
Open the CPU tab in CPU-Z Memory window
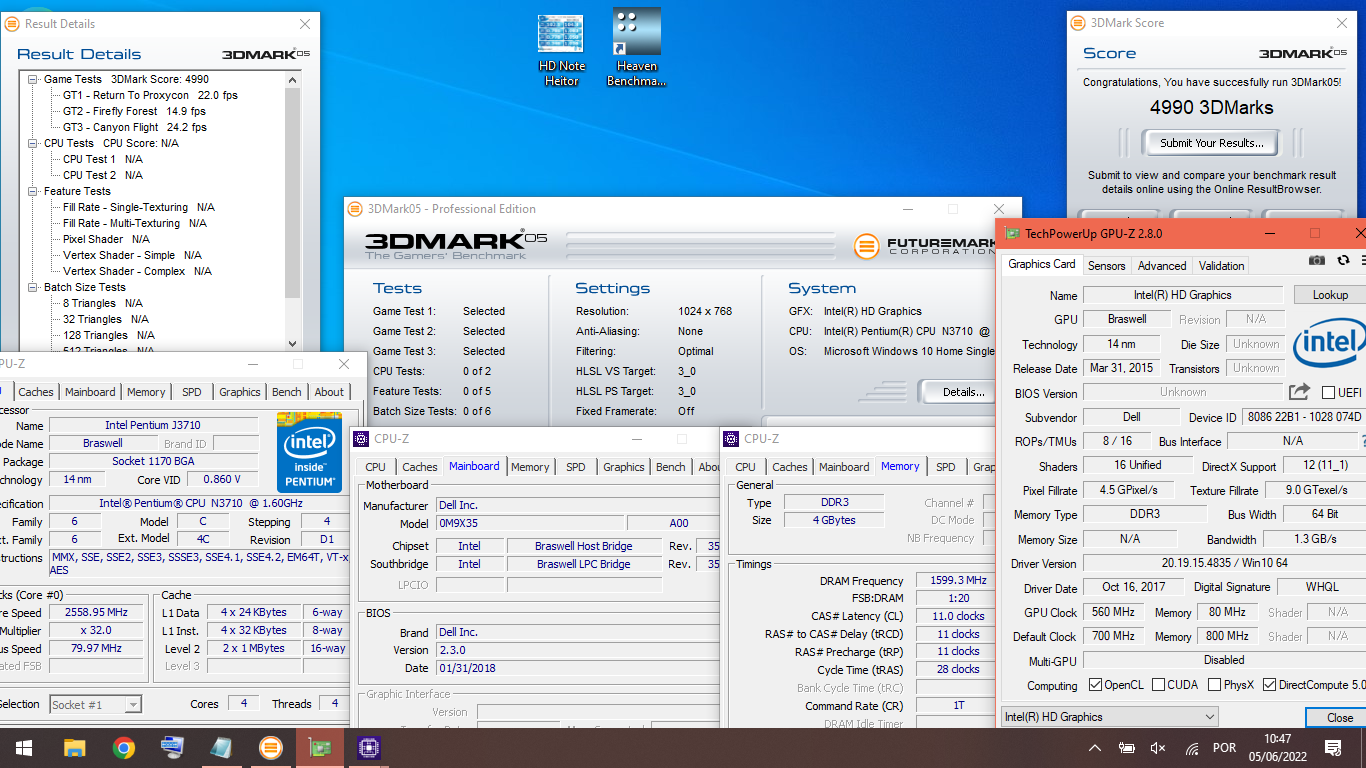[746, 467]
